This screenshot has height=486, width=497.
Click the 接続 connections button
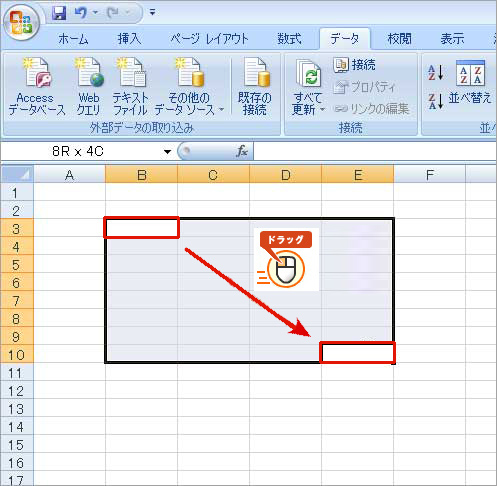[355, 65]
